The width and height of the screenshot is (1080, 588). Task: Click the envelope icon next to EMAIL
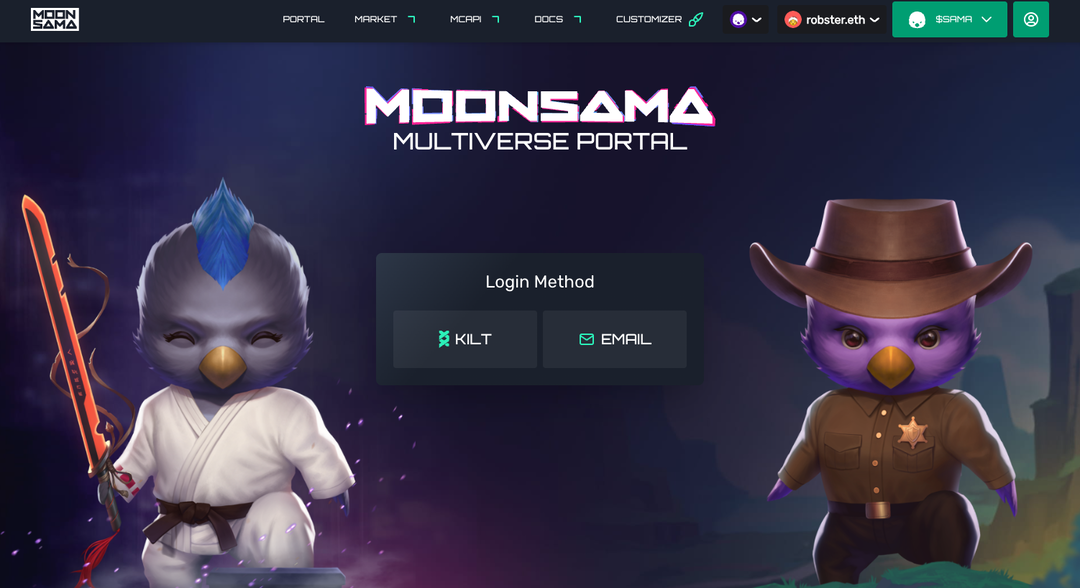pyautogui.click(x=586, y=339)
